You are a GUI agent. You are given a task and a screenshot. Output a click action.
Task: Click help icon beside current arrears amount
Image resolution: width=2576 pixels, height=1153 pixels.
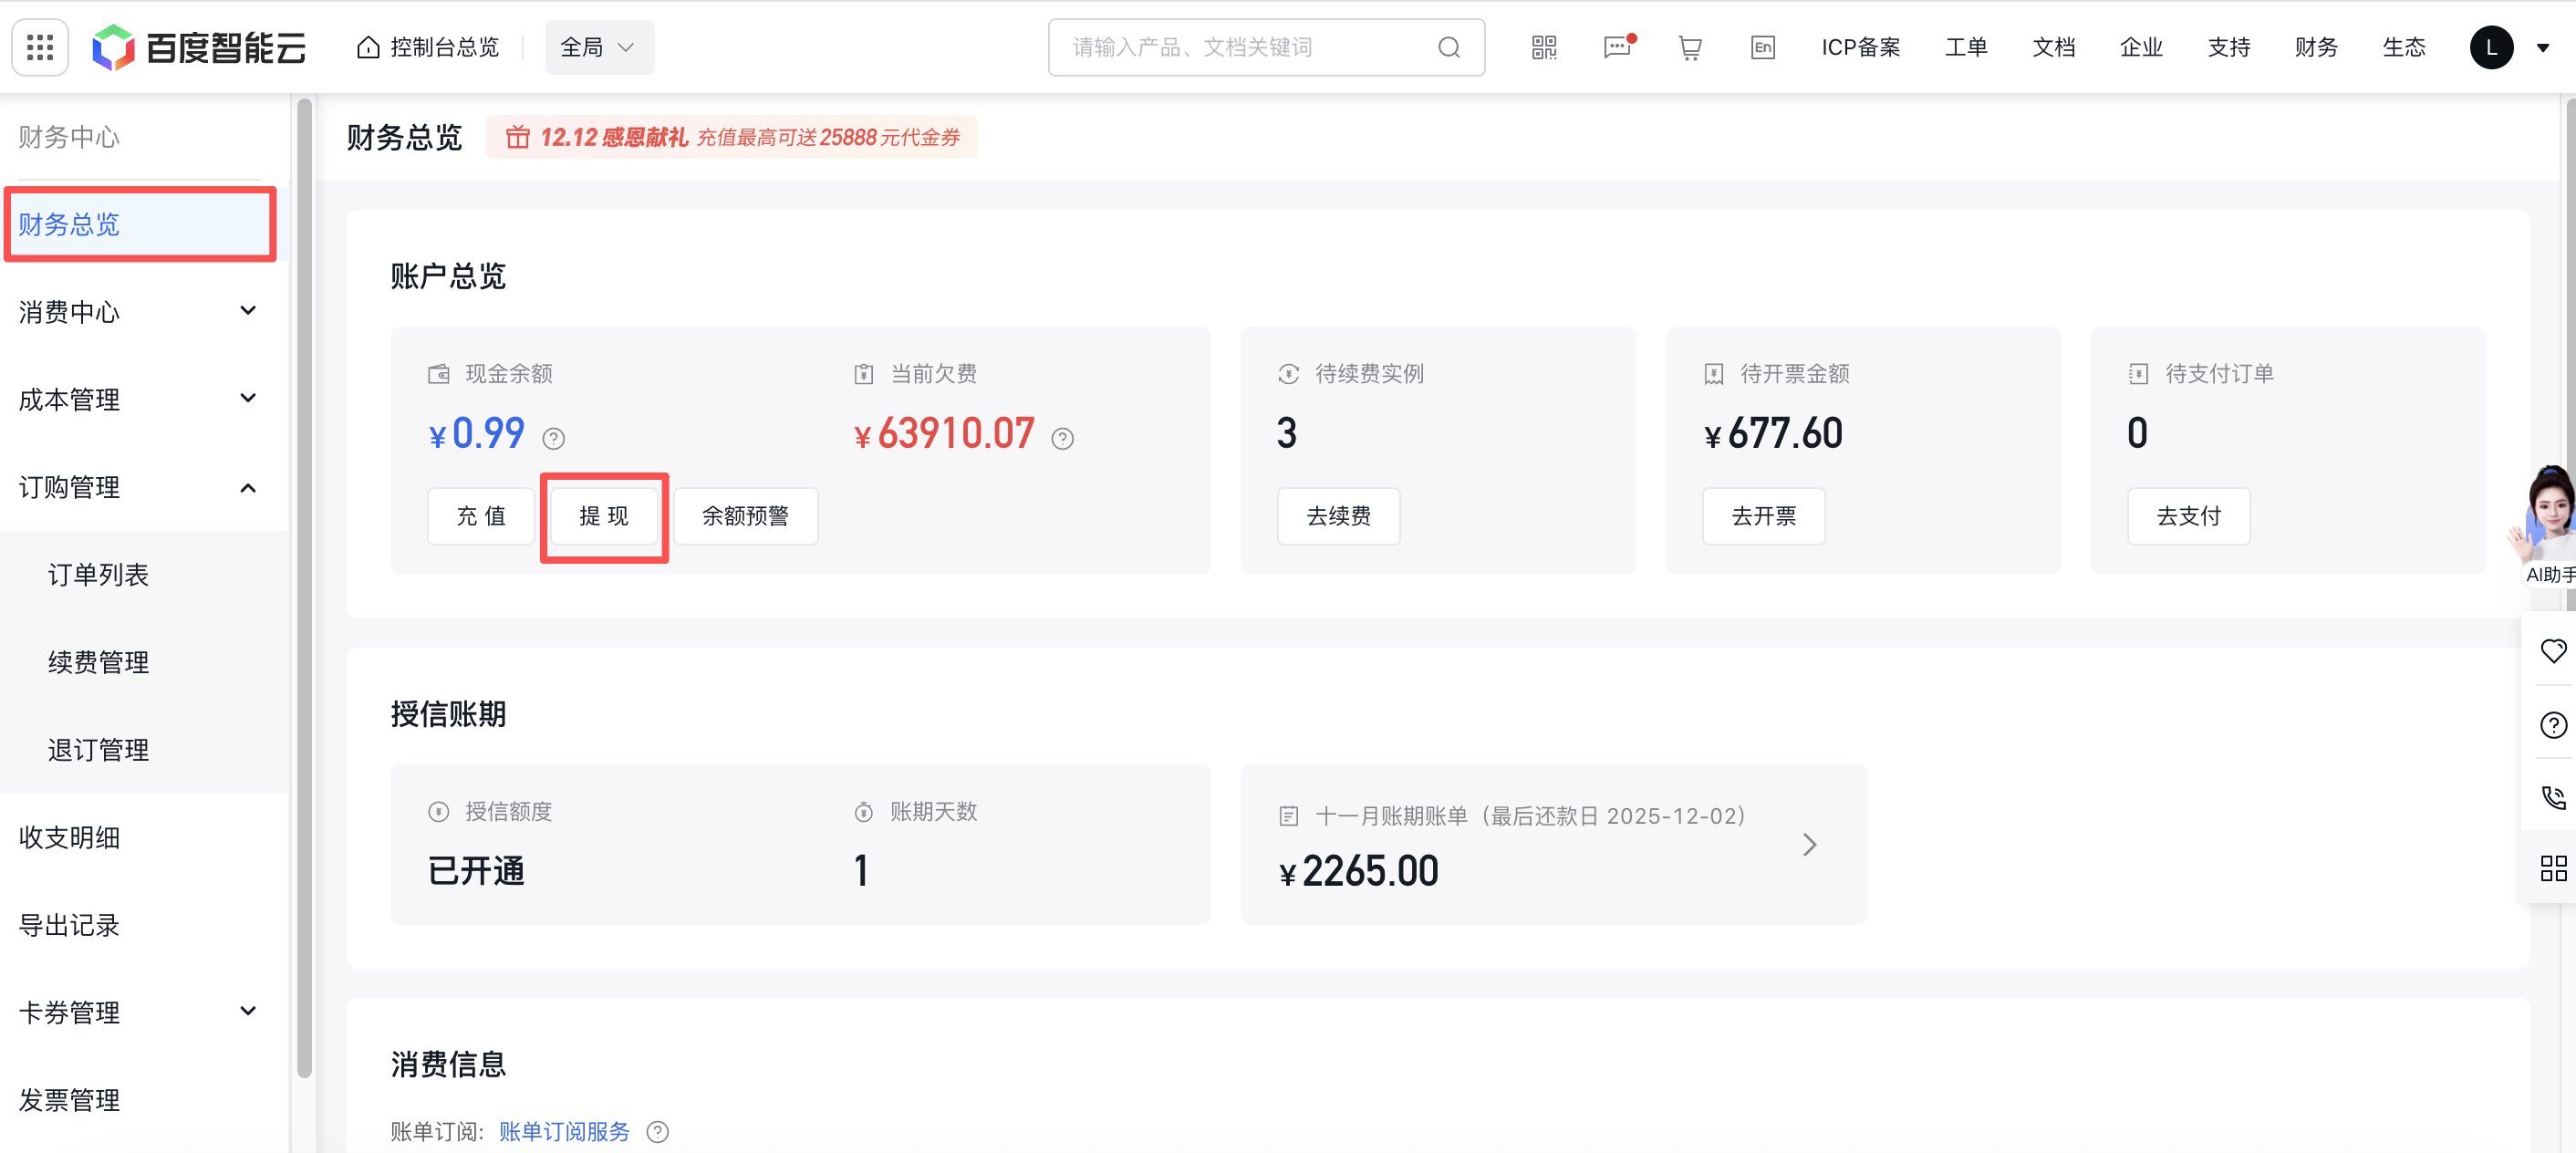(1062, 438)
